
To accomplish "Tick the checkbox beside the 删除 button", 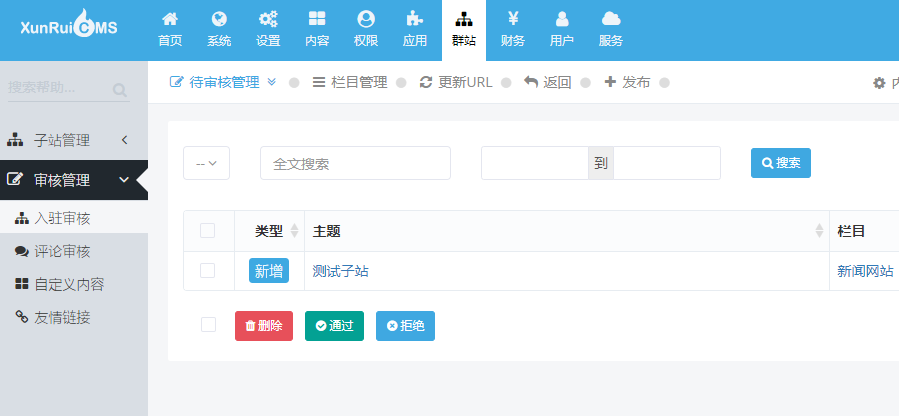I will pos(209,325).
